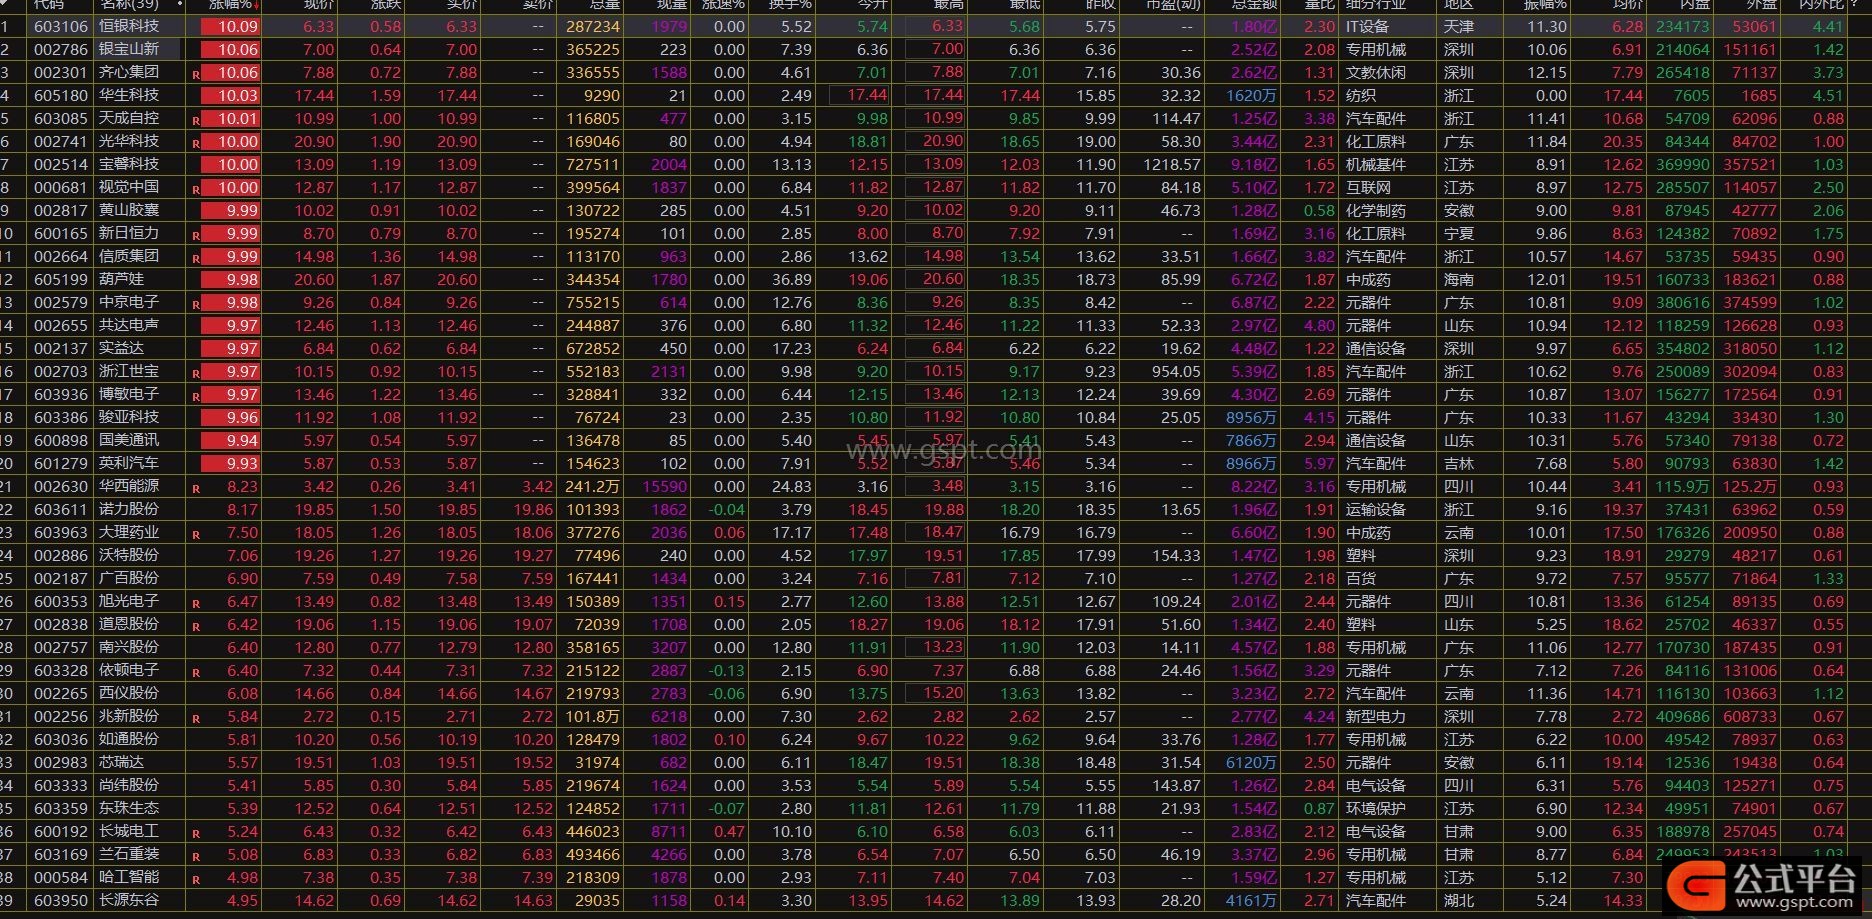Select the stock 兰石重装
1872x919 pixels.
(x=129, y=854)
